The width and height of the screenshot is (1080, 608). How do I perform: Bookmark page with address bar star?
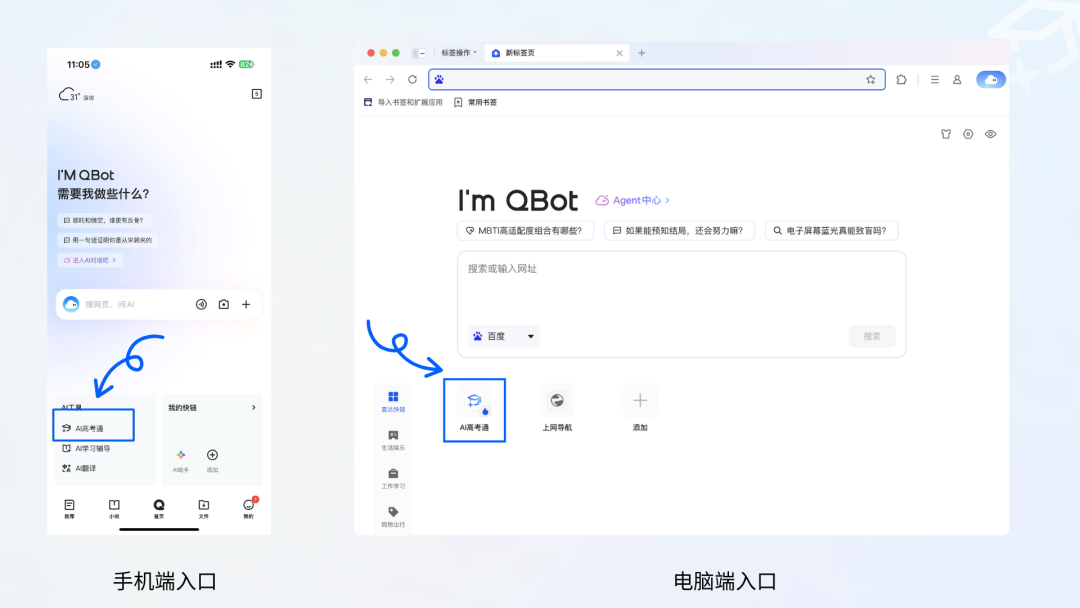(871, 80)
